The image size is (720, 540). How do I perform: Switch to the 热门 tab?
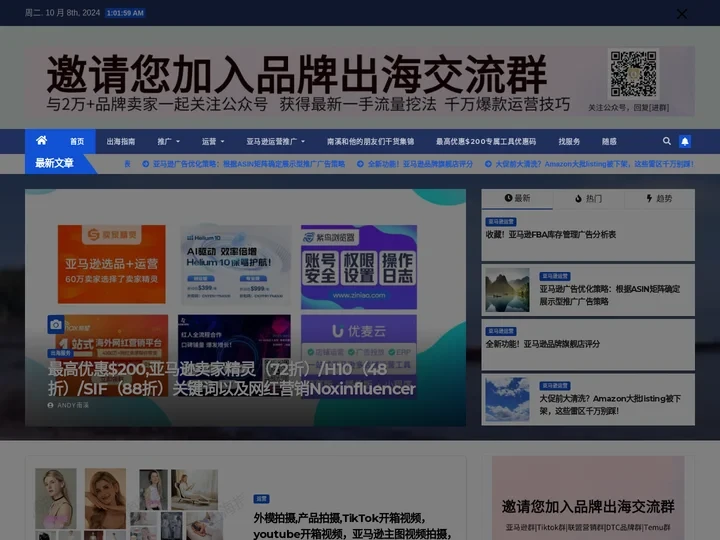point(588,199)
